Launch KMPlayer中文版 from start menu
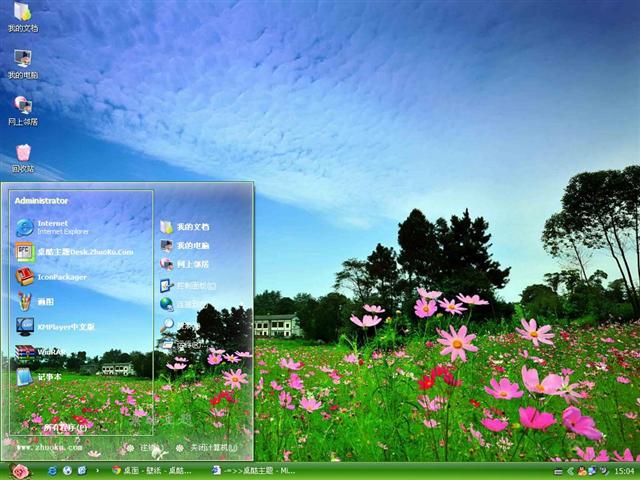 coord(55,327)
